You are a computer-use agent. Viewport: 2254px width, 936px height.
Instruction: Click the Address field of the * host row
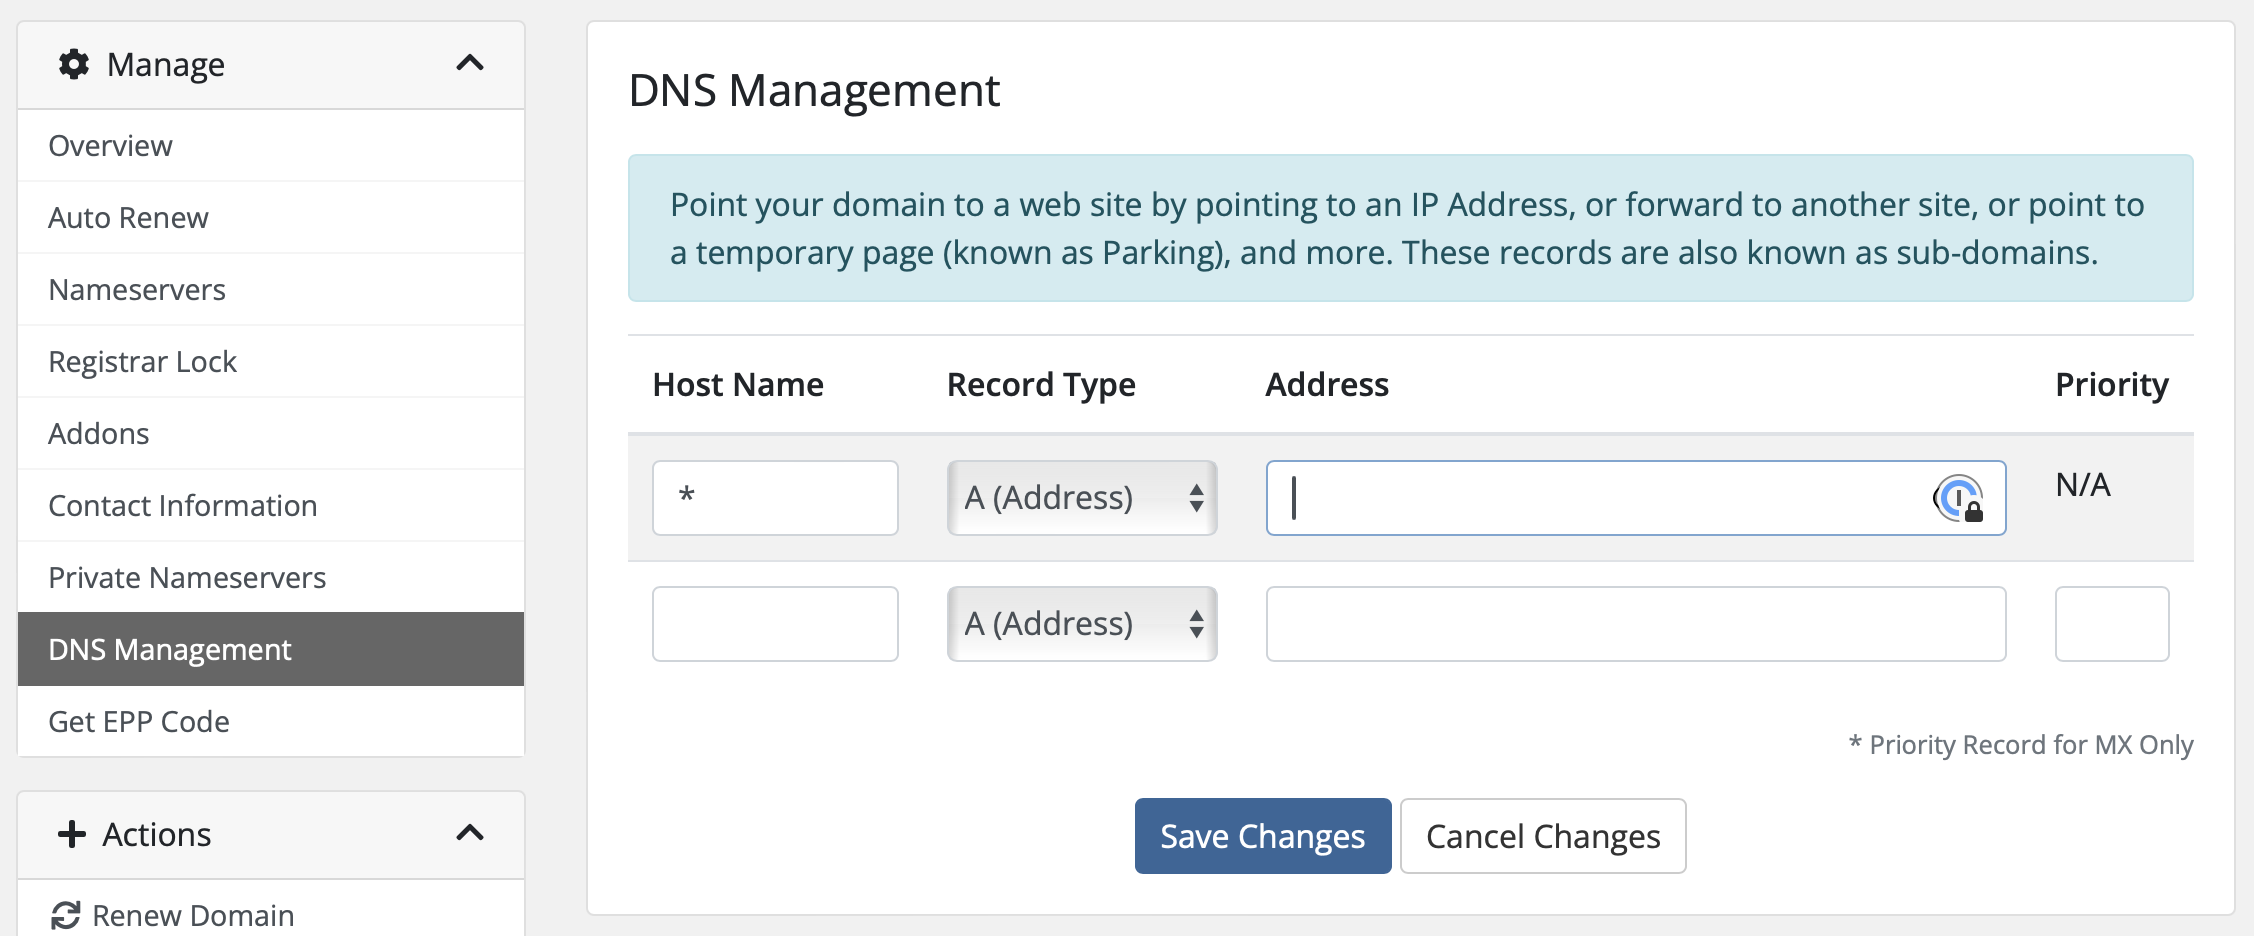click(x=1636, y=498)
